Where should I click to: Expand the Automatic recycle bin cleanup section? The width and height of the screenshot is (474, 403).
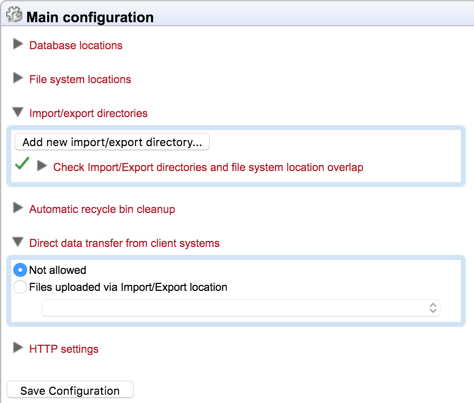point(18,208)
